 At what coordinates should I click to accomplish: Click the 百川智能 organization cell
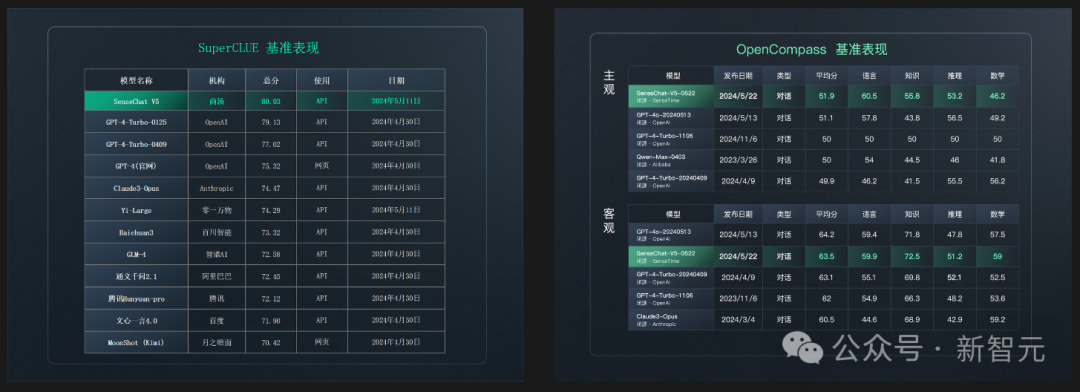tap(216, 232)
